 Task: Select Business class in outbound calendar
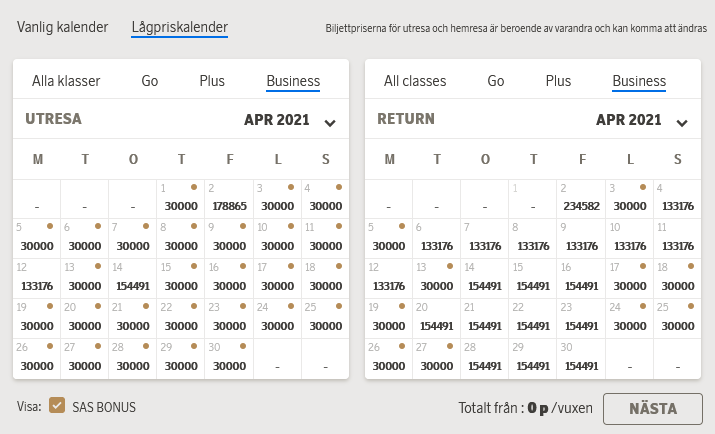[x=293, y=81]
